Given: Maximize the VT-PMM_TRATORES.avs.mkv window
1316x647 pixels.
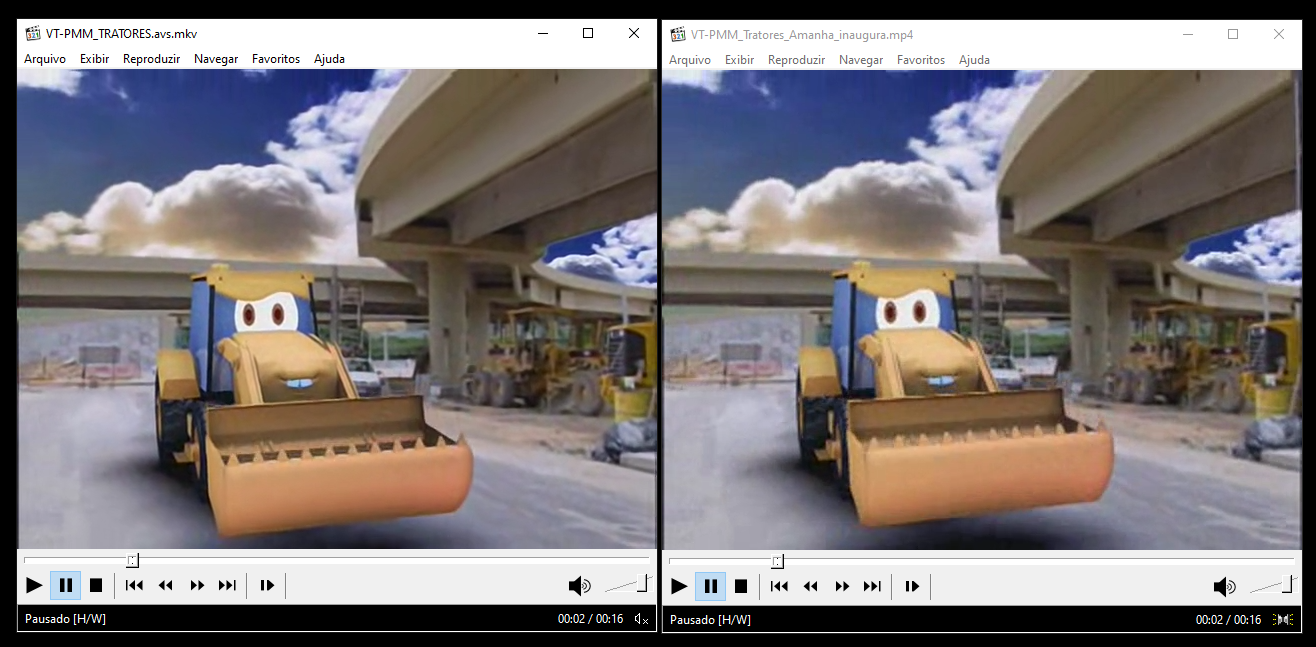Looking at the screenshot, I should click(x=588, y=33).
